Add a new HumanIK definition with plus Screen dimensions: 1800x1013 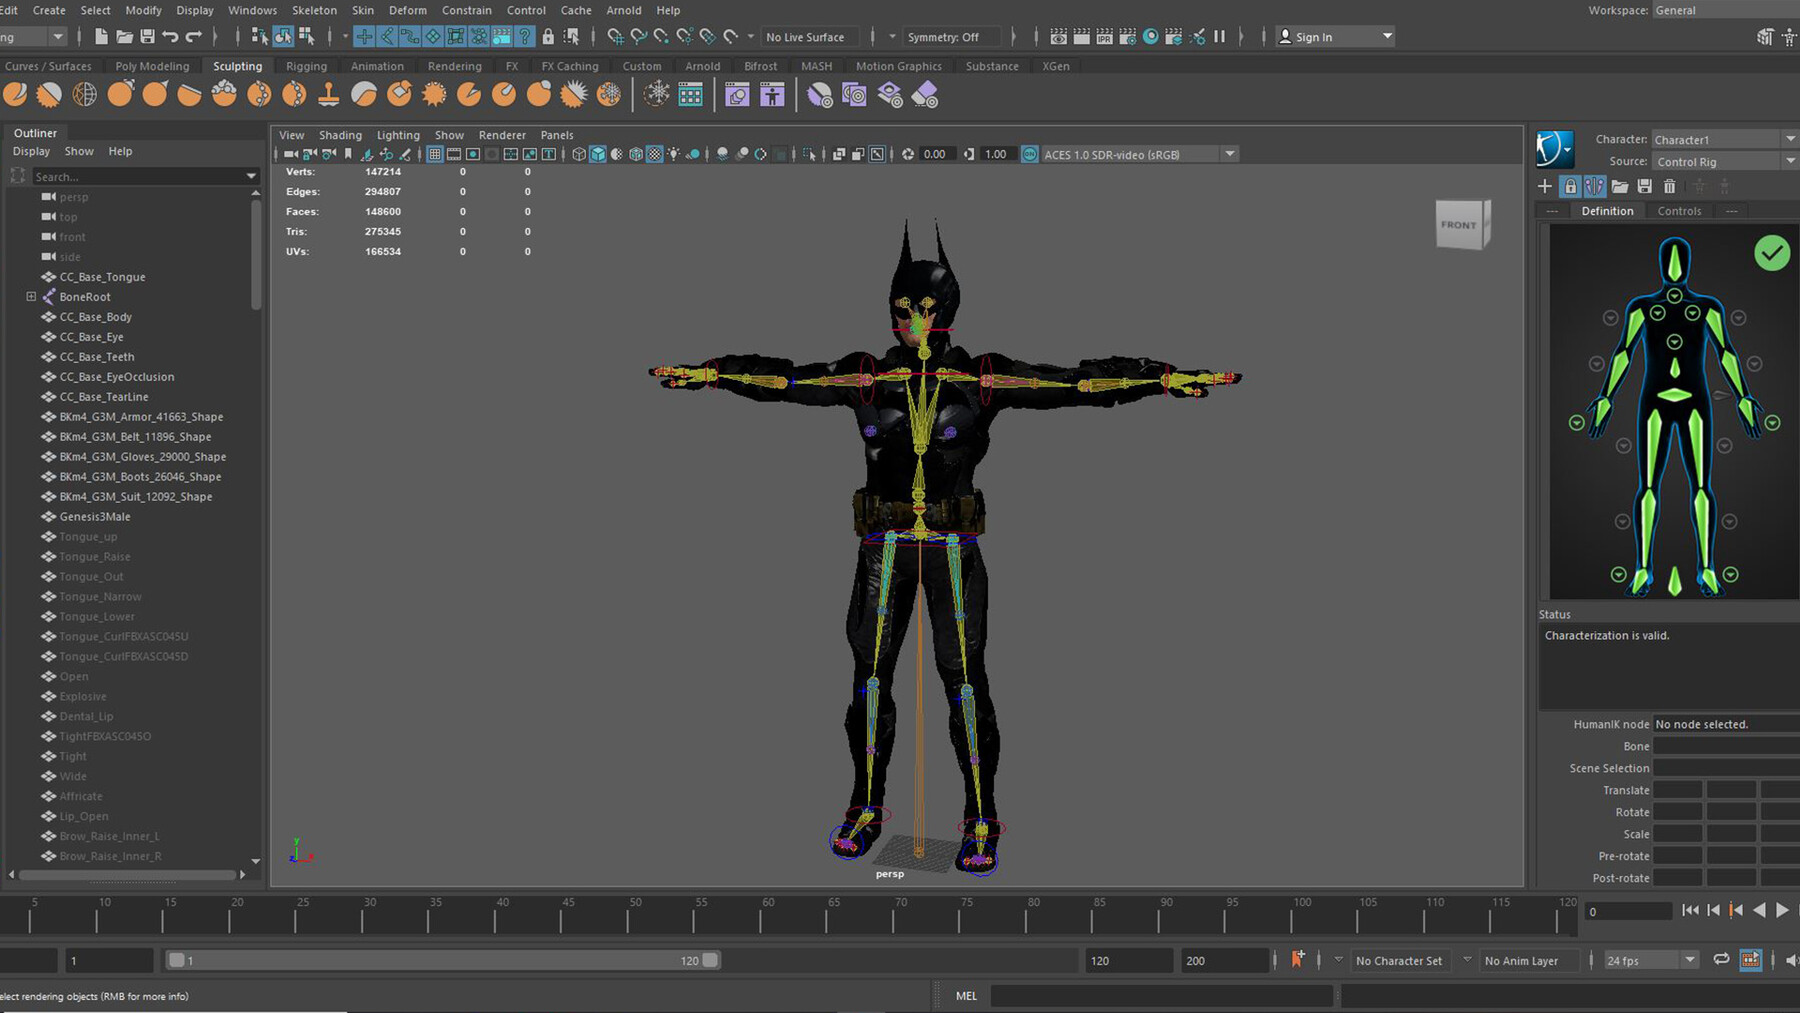1545,186
